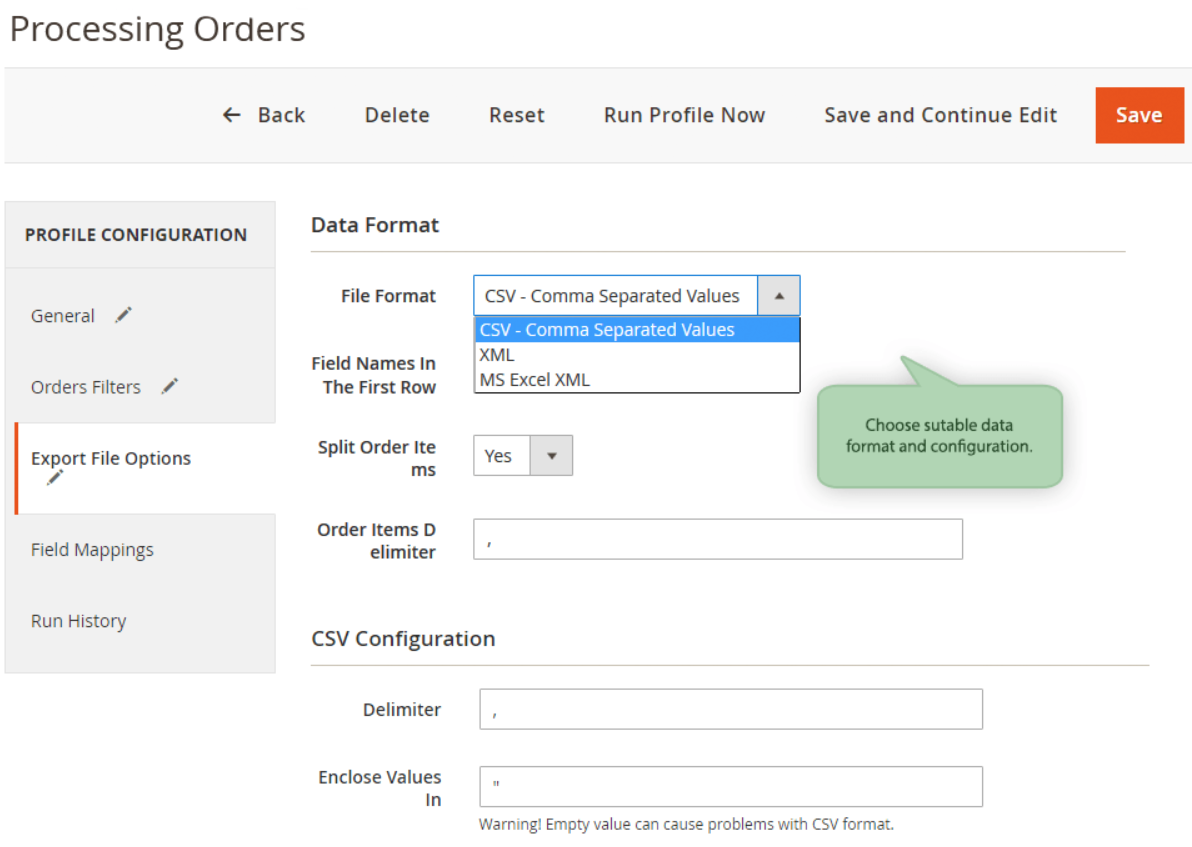The image size is (1192, 847).
Task: Click the Enclose Values In input
Action: pyautogui.click(x=730, y=787)
